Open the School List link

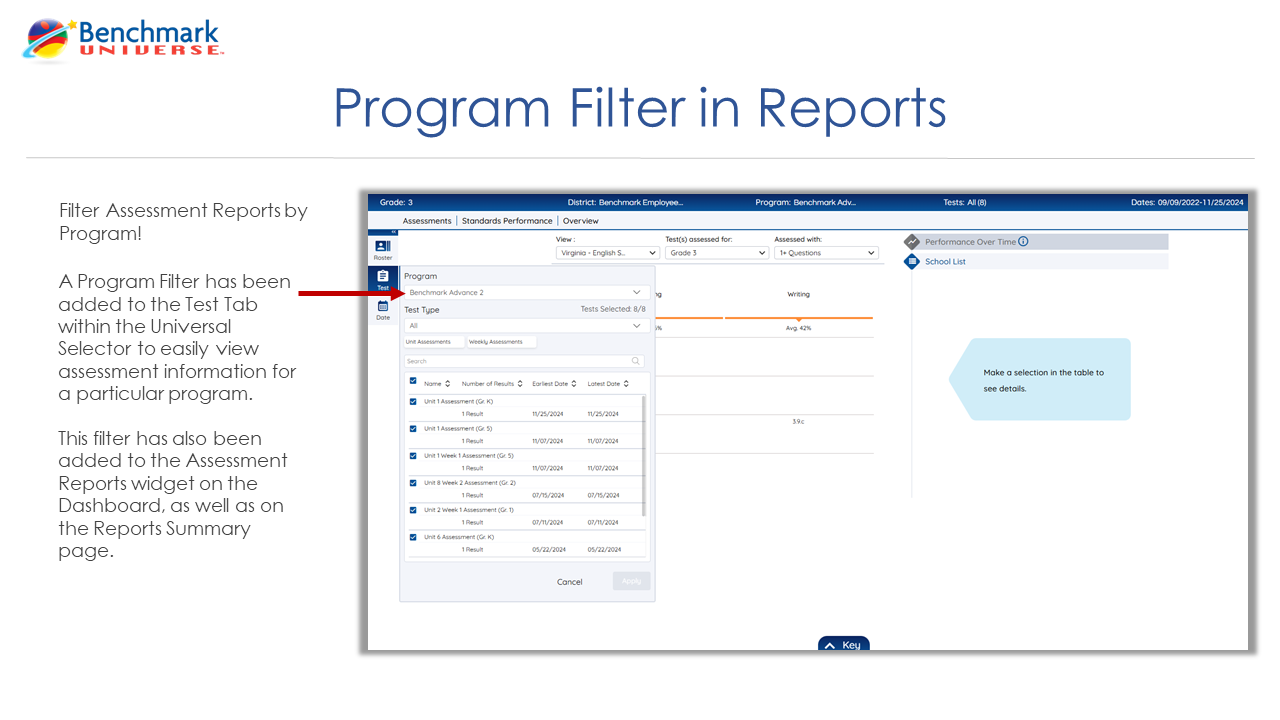945,262
